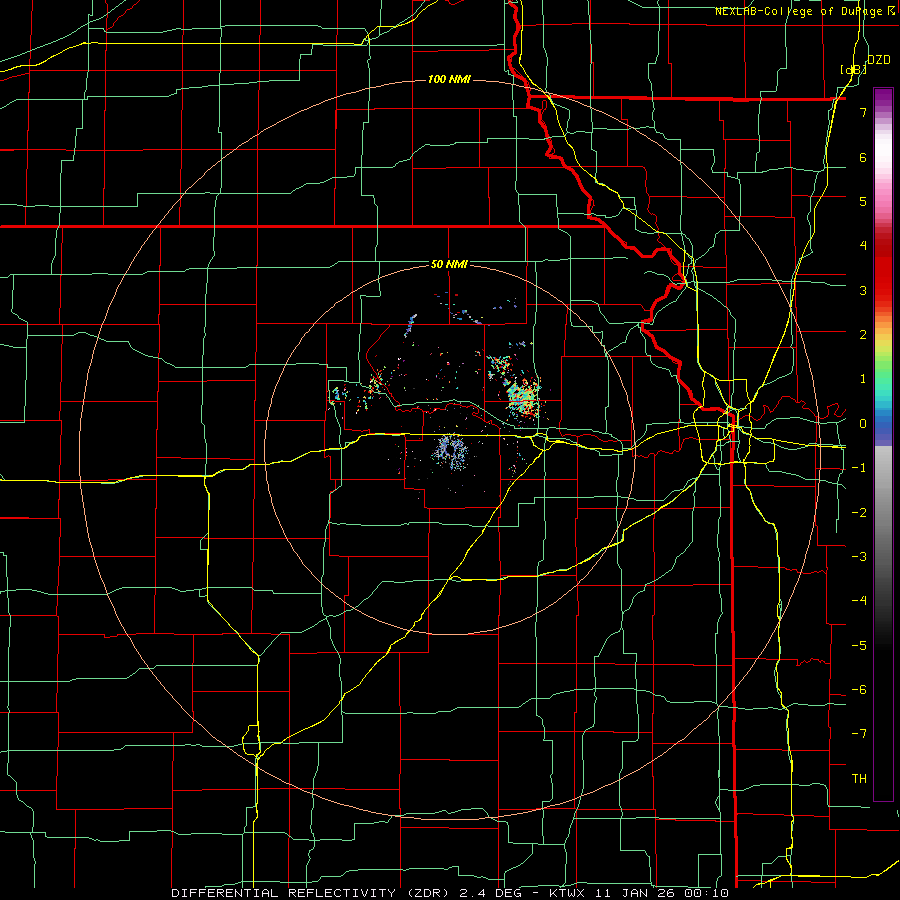Viewport: 900px width, 900px height.
Task: Click the TH threshold label on the scale
Action: (859, 779)
